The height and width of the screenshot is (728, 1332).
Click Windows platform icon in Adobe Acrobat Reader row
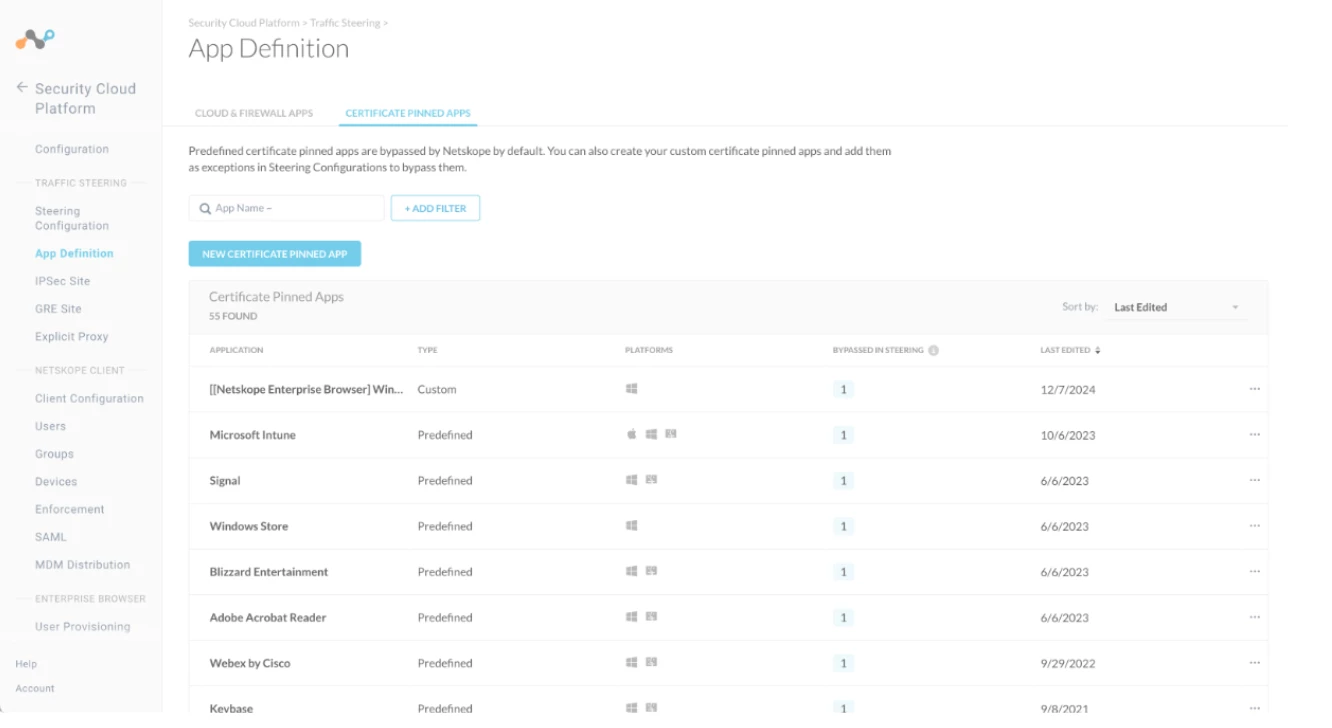point(631,617)
